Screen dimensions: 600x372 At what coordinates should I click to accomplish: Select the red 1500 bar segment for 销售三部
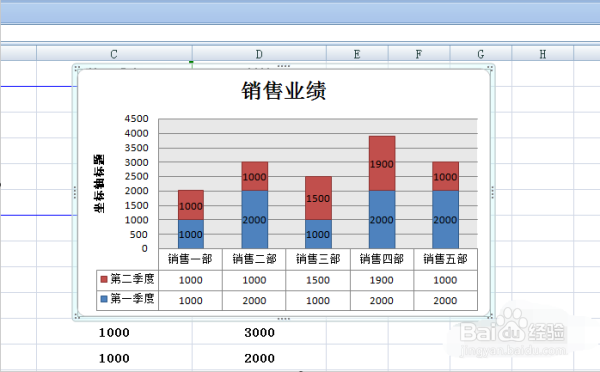[x=318, y=198]
